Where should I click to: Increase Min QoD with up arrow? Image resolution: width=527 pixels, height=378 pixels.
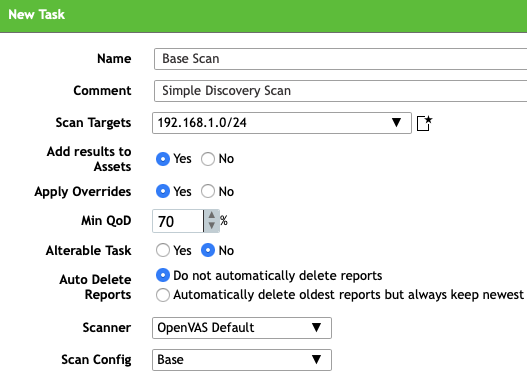click(212, 215)
